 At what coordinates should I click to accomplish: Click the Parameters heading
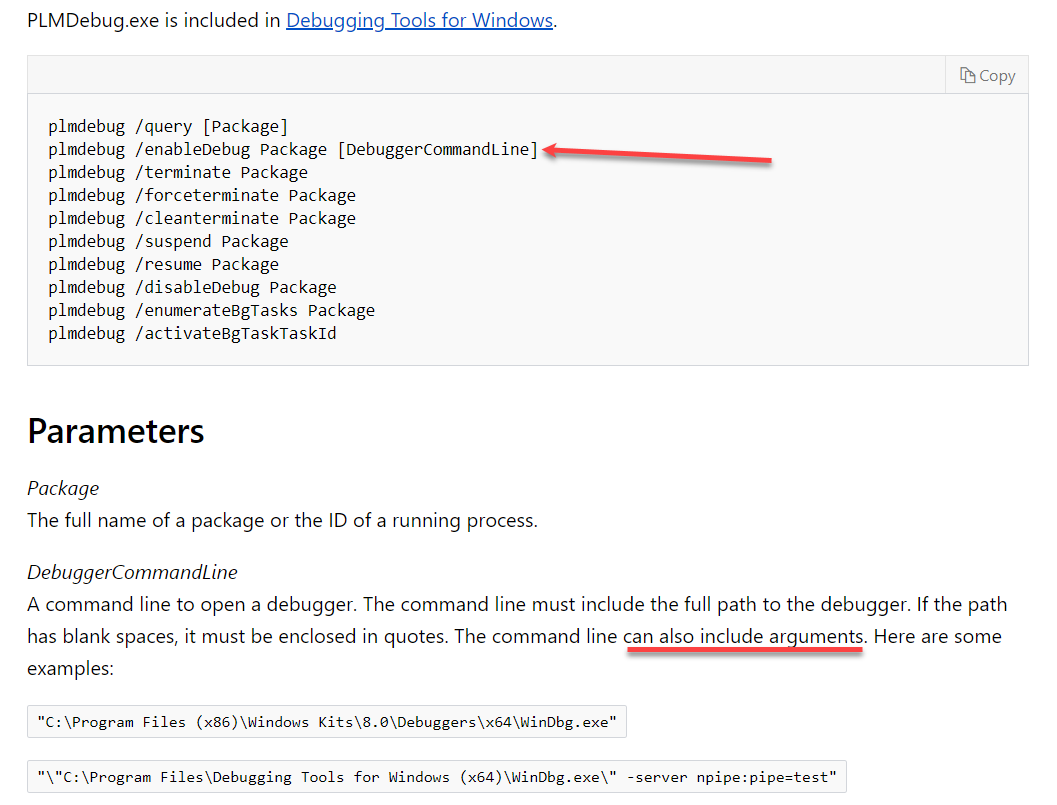point(116,431)
